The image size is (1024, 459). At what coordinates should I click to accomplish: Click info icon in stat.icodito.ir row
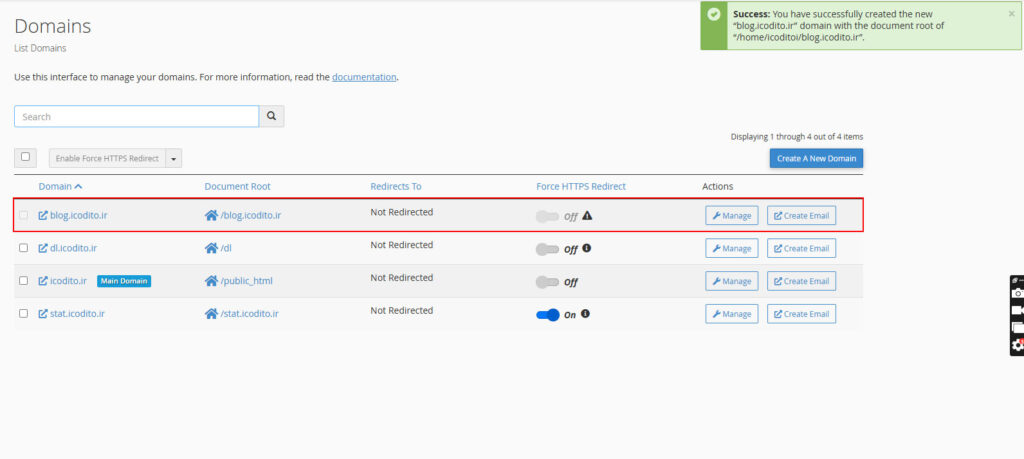click(x=585, y=313)
